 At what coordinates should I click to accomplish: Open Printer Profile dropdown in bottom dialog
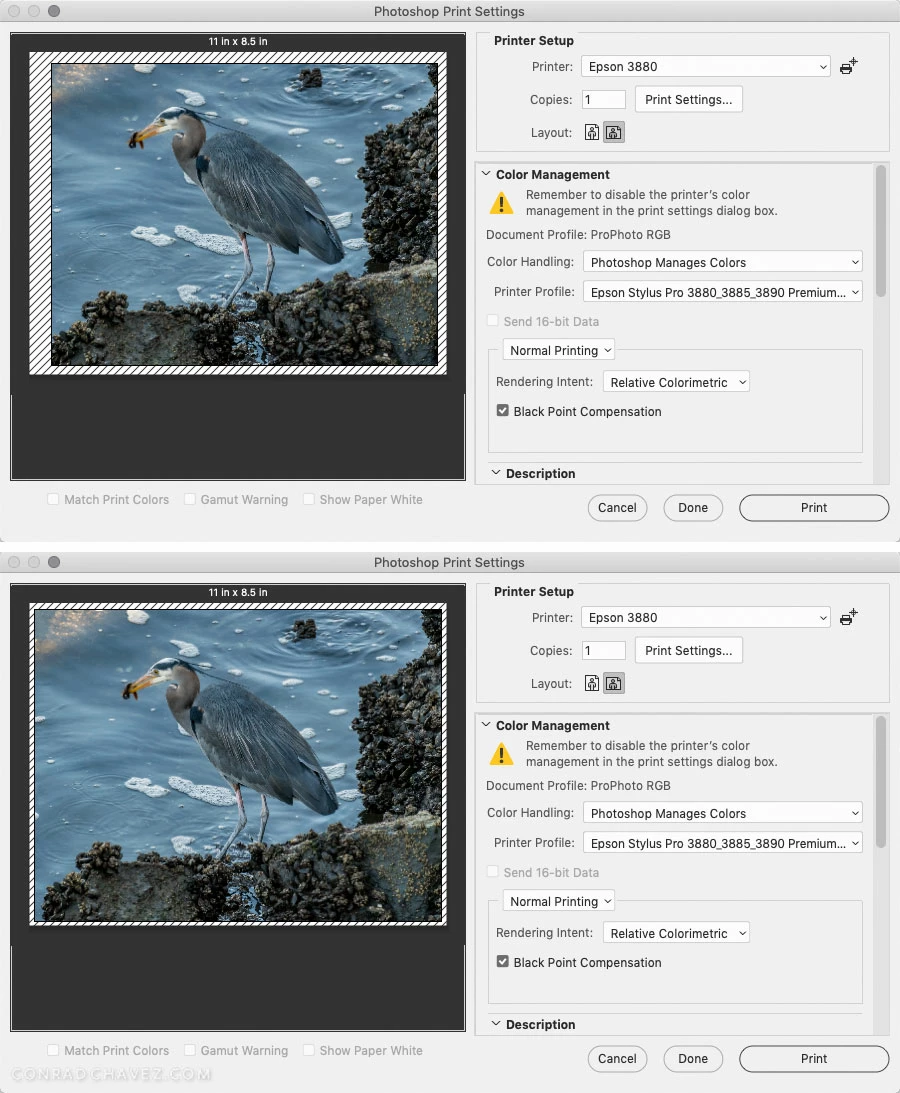tap(723, 843)
